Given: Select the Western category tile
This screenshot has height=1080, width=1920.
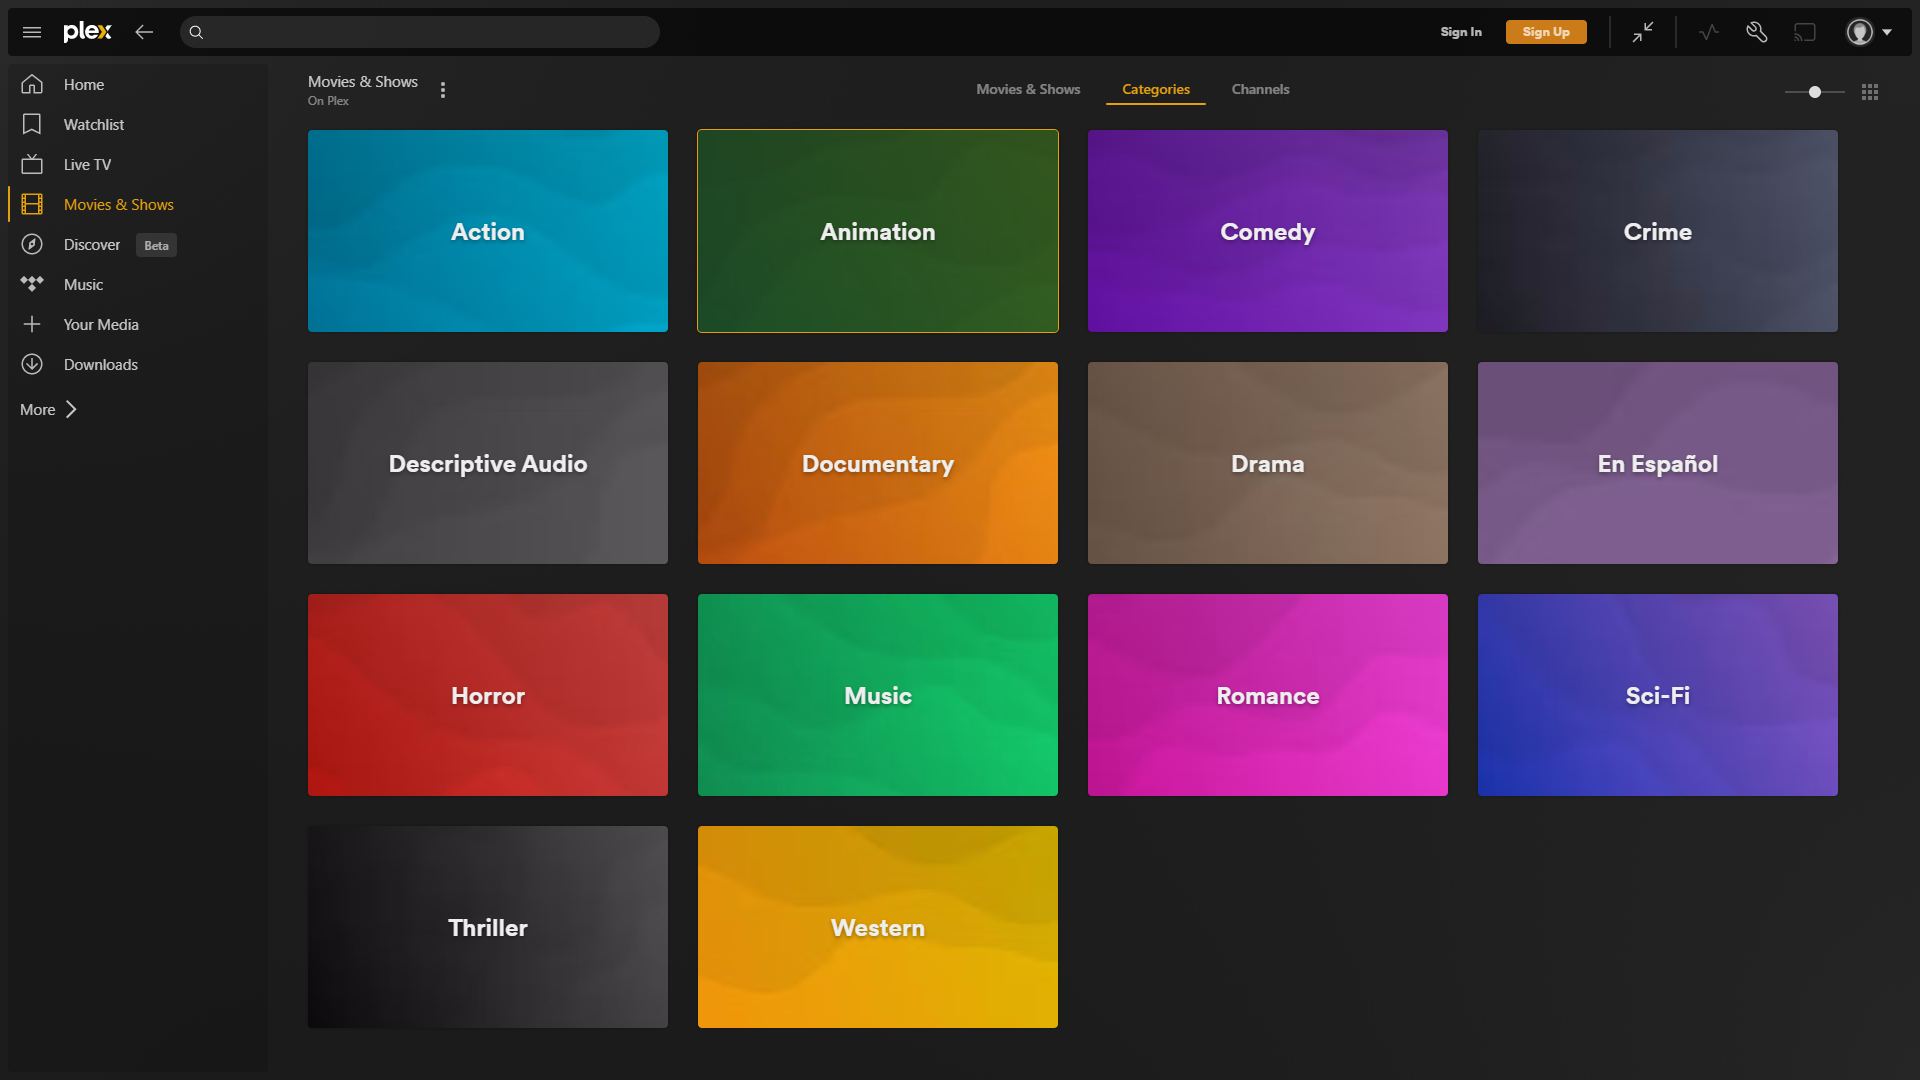Looking at the screenshot, I should 878,927.
